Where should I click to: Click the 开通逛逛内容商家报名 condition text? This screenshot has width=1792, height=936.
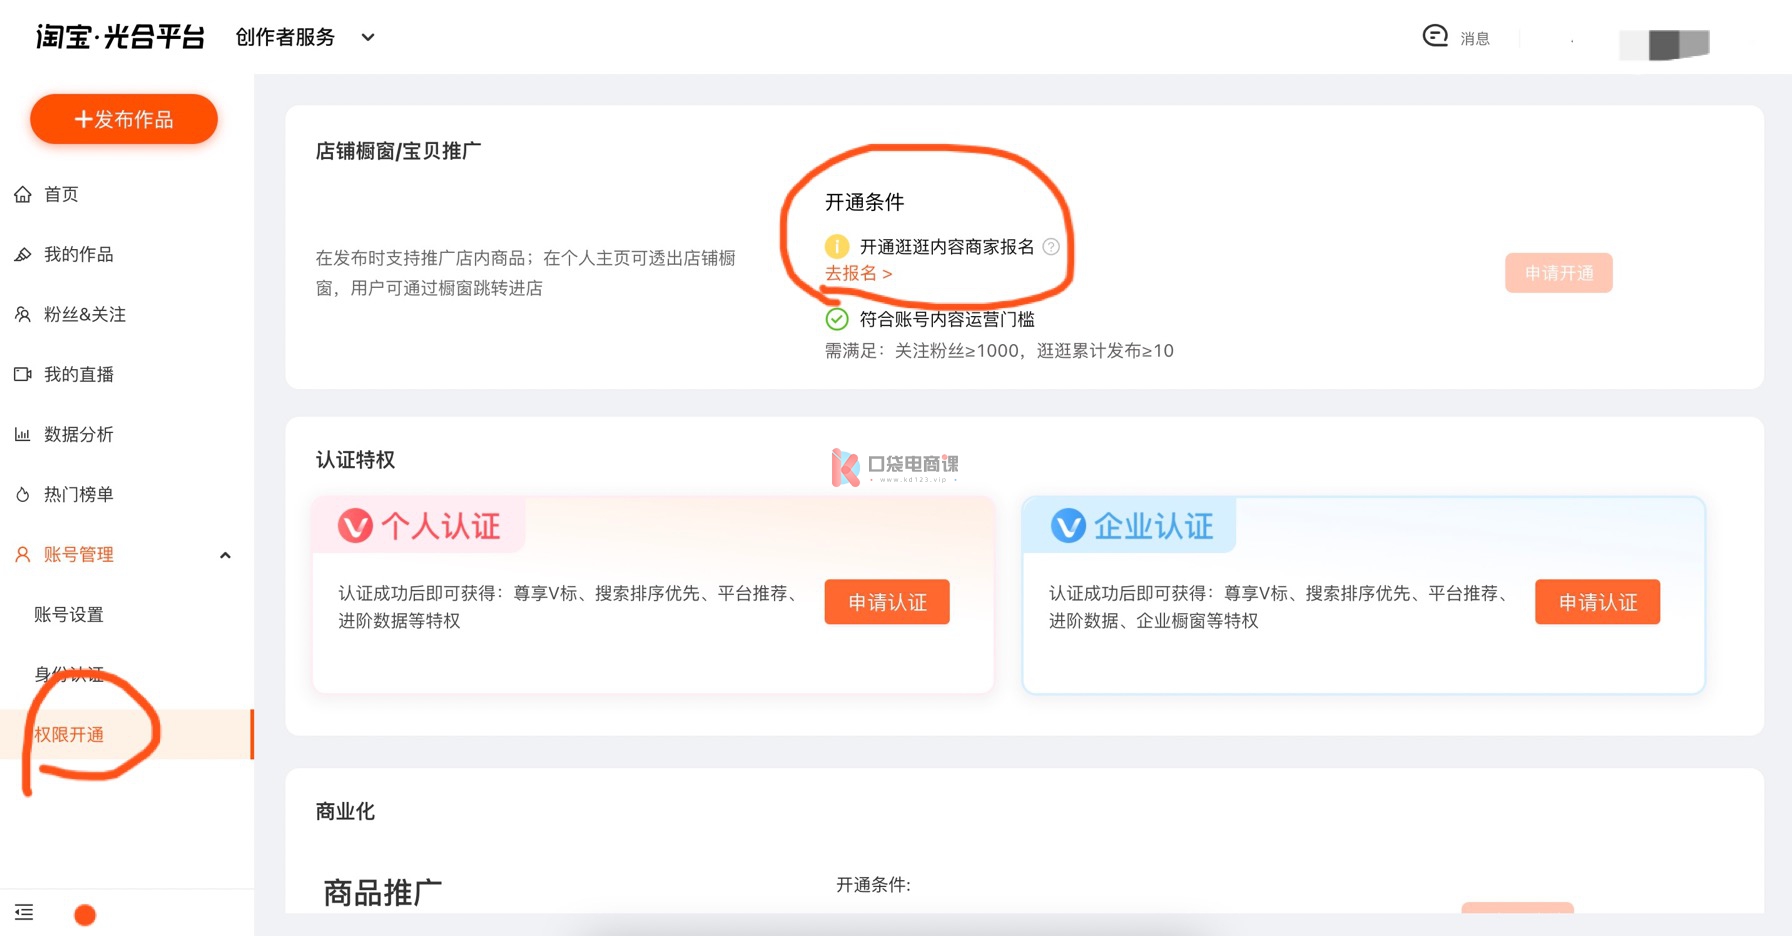(x=947, y=247)
